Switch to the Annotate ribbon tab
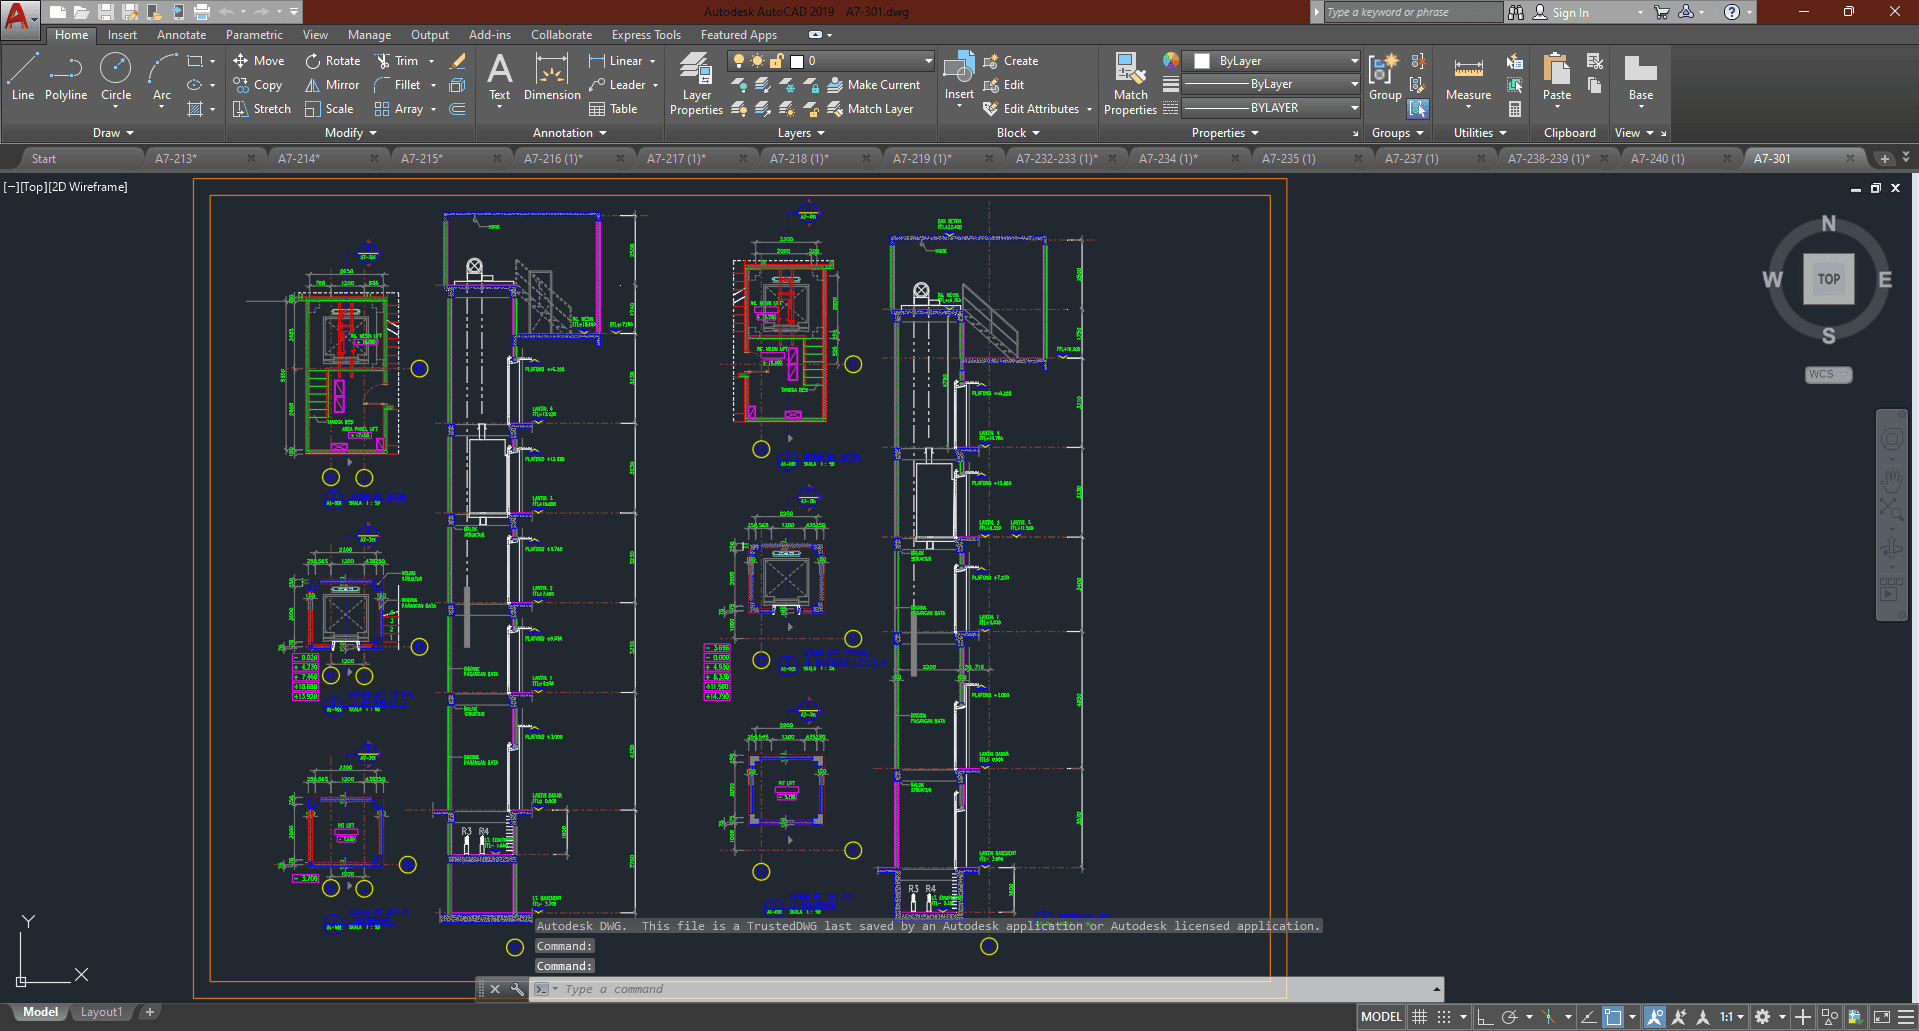Viewport: 1919px width, 1031px height. click(x=181, y=35)
